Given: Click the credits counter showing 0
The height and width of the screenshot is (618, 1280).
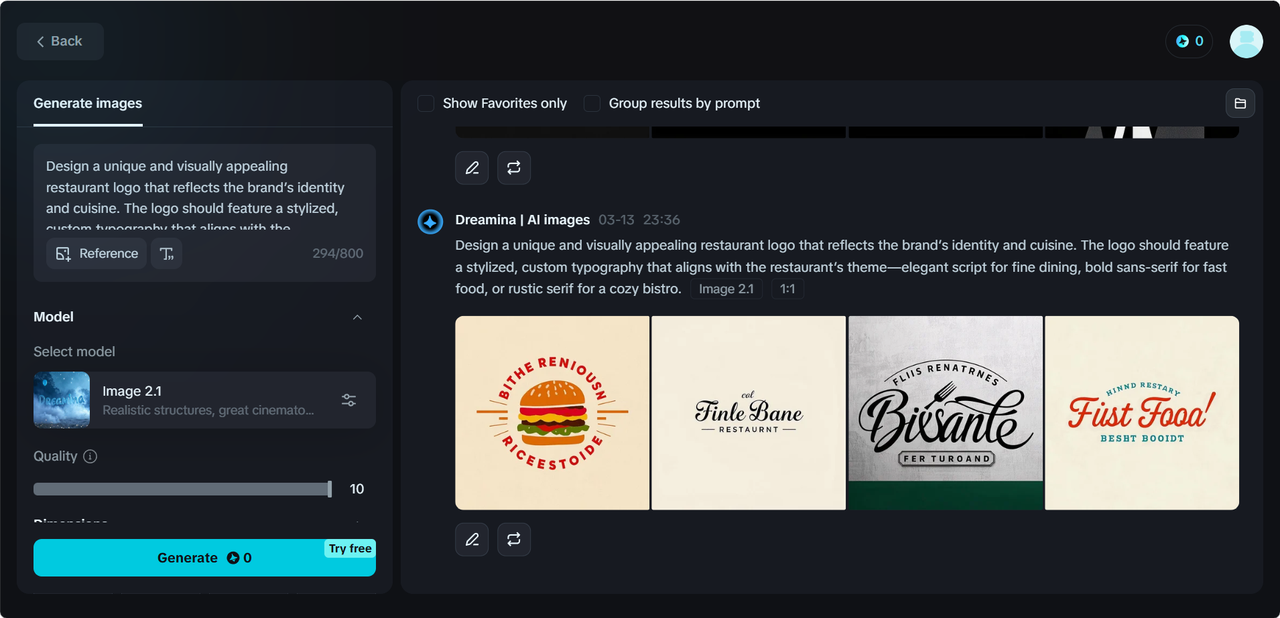Looking at the screenshot, I should pyautogui.click(x=1189, y=41).
